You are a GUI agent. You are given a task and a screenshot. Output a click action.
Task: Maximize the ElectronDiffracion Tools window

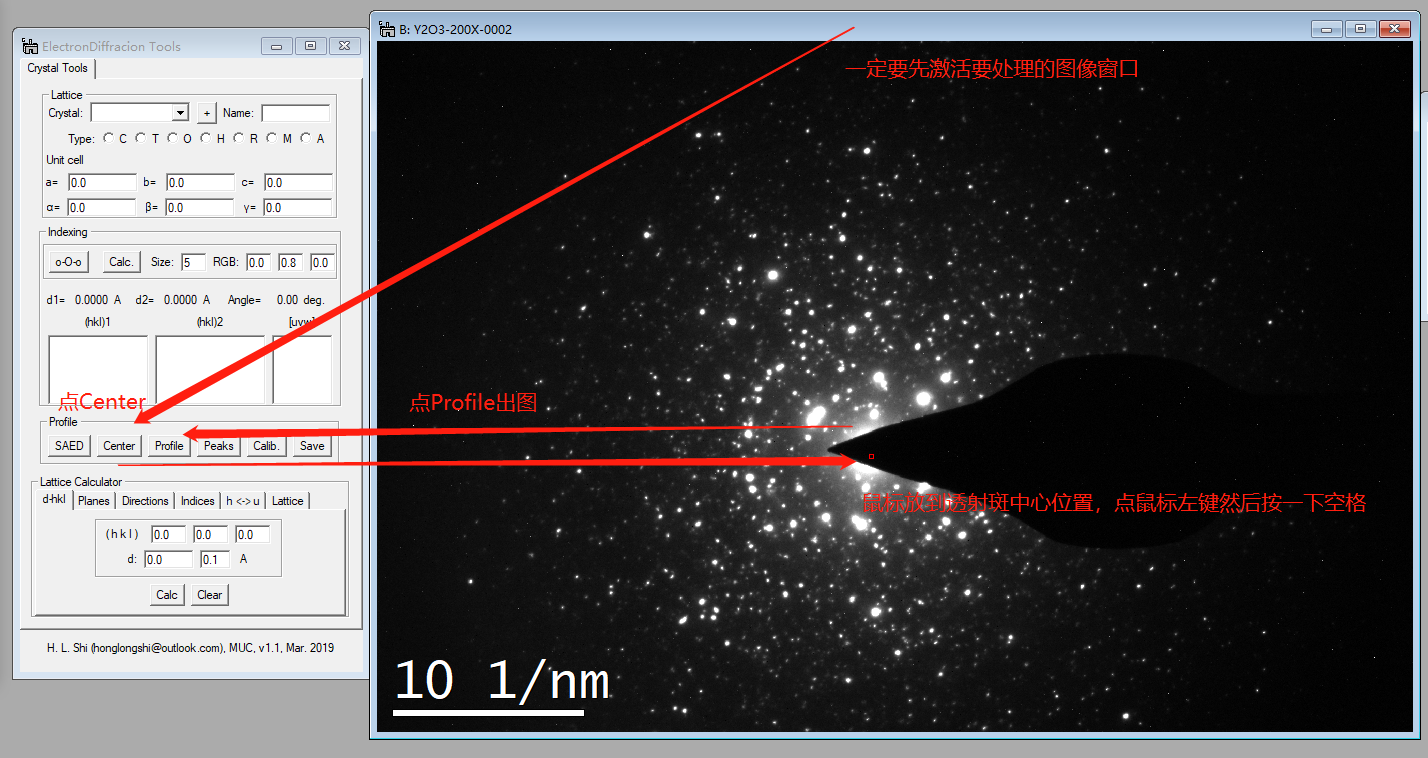click(x=311, y=46)
